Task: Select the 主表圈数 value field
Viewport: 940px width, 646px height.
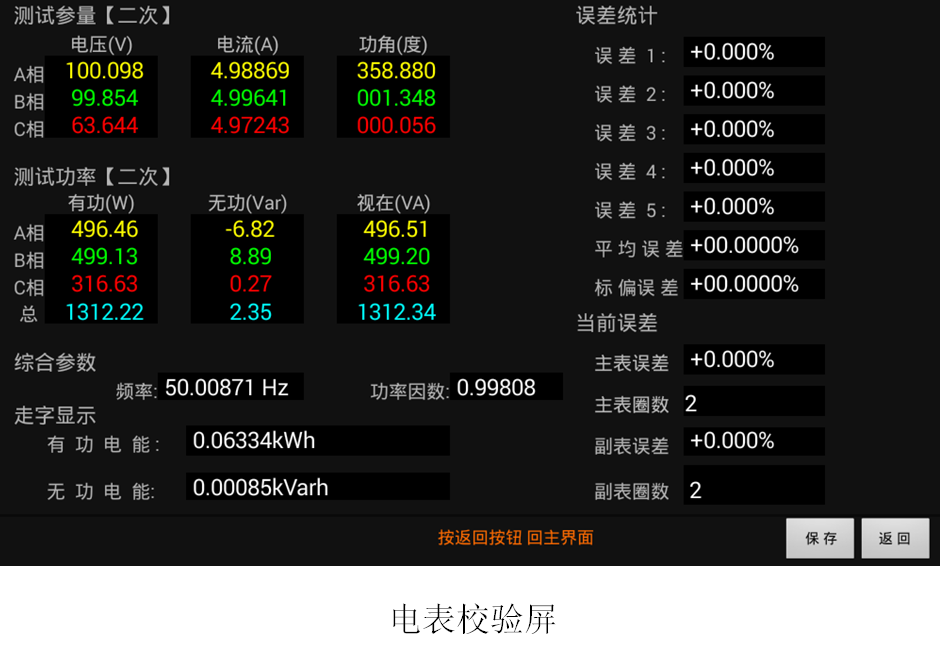Action: (x=754, y=403)
